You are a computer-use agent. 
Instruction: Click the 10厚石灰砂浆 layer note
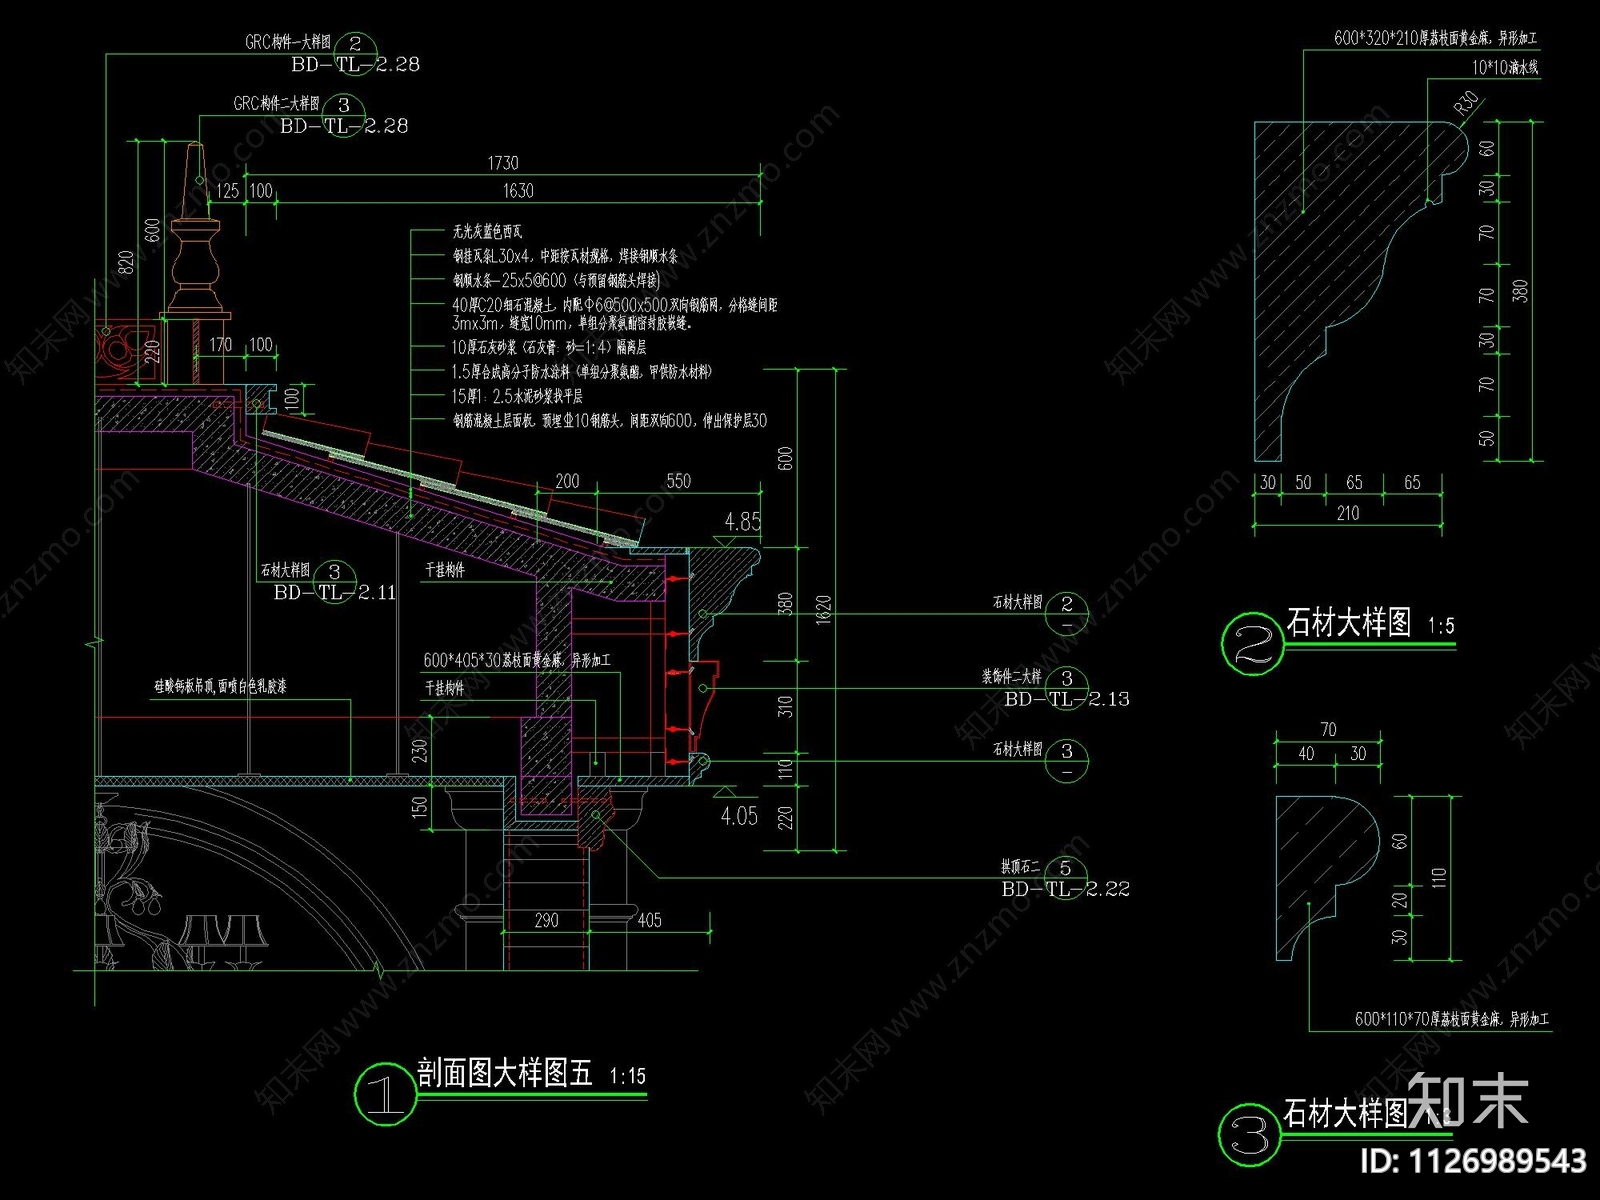click(x=549, y=348)
